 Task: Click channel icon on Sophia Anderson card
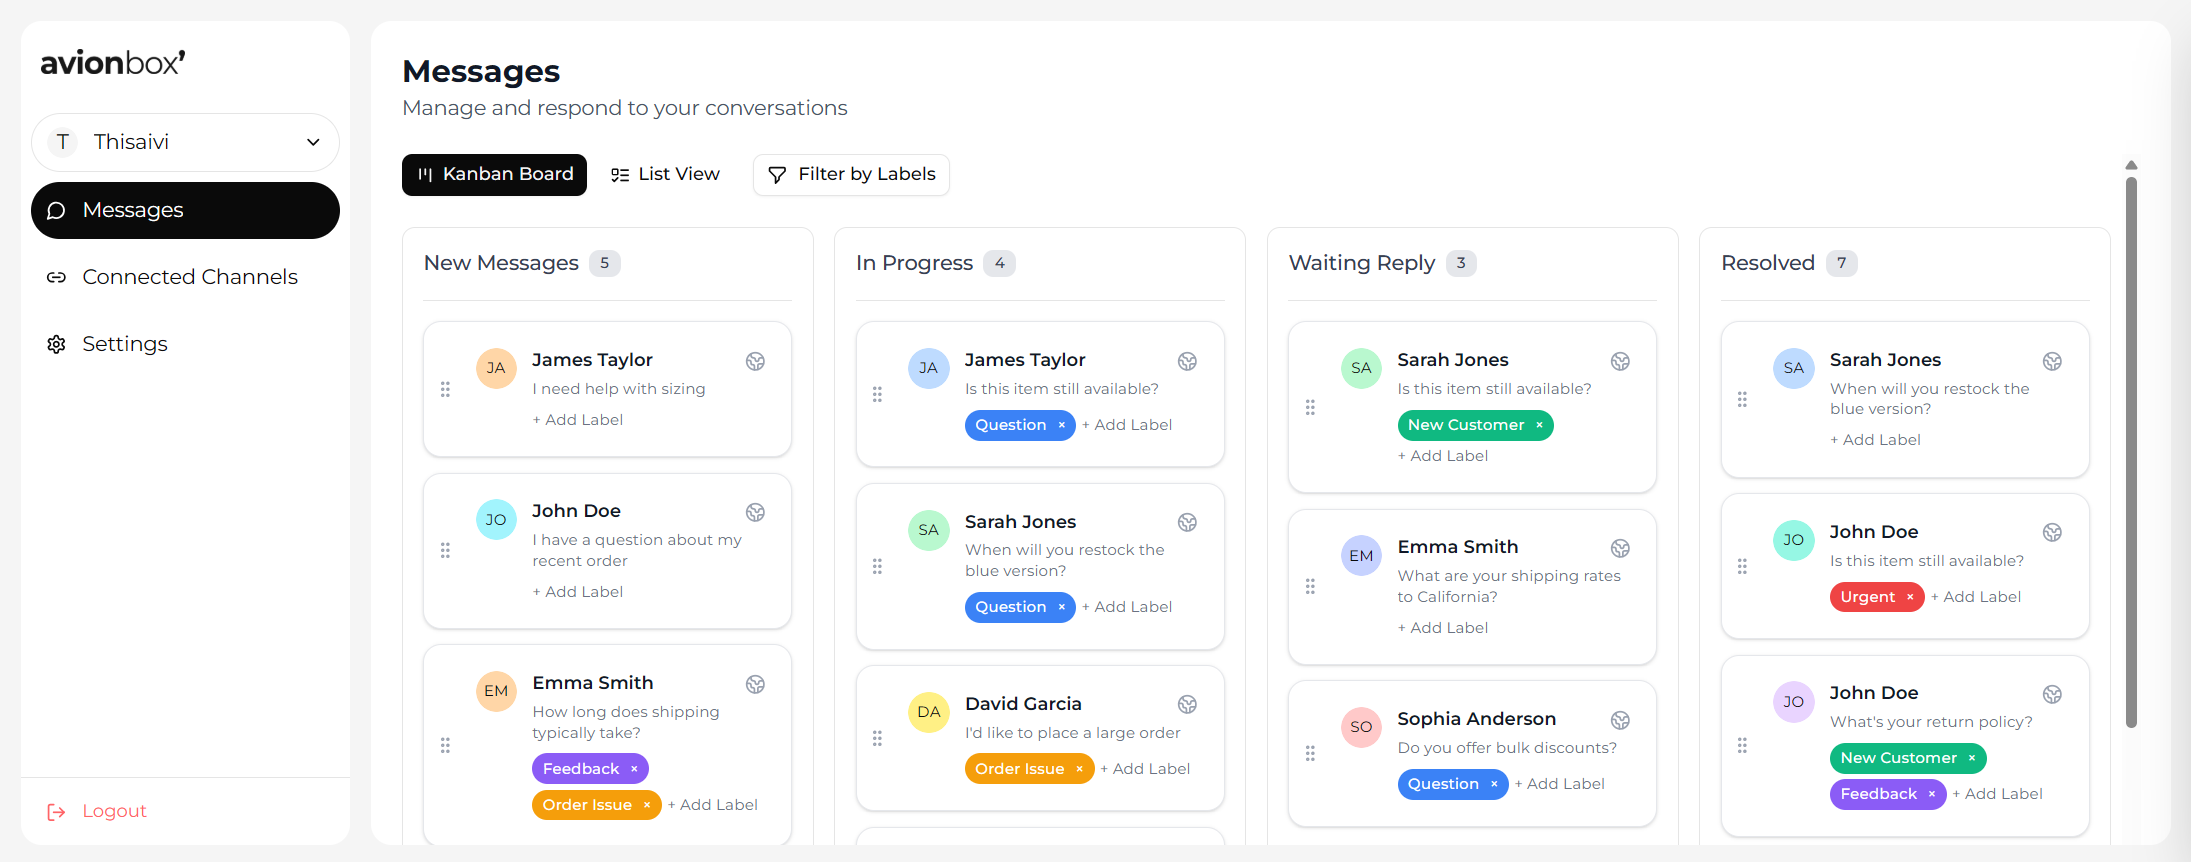click(x=1620, y=720)
